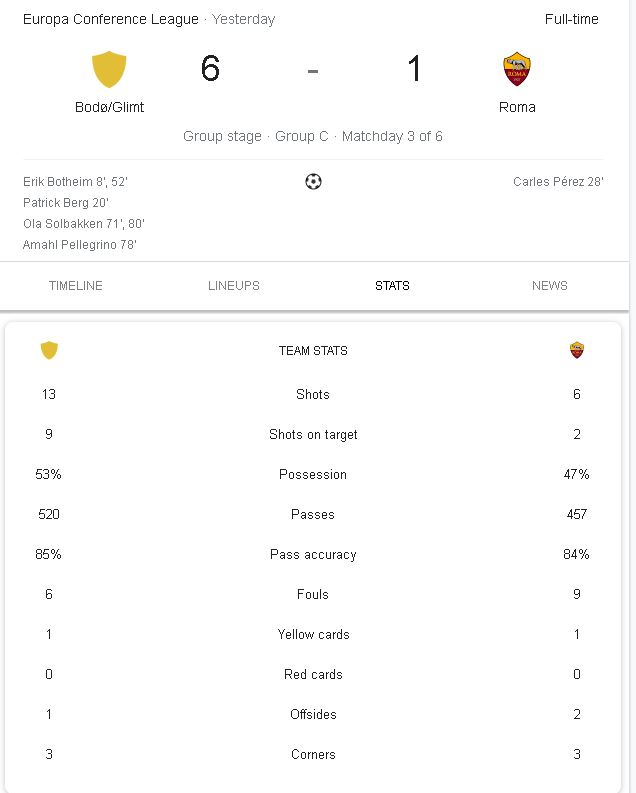Click small Bodø/Glimt shield in Team Stats
The image size is (636, 793).
[x=49, y=350]
